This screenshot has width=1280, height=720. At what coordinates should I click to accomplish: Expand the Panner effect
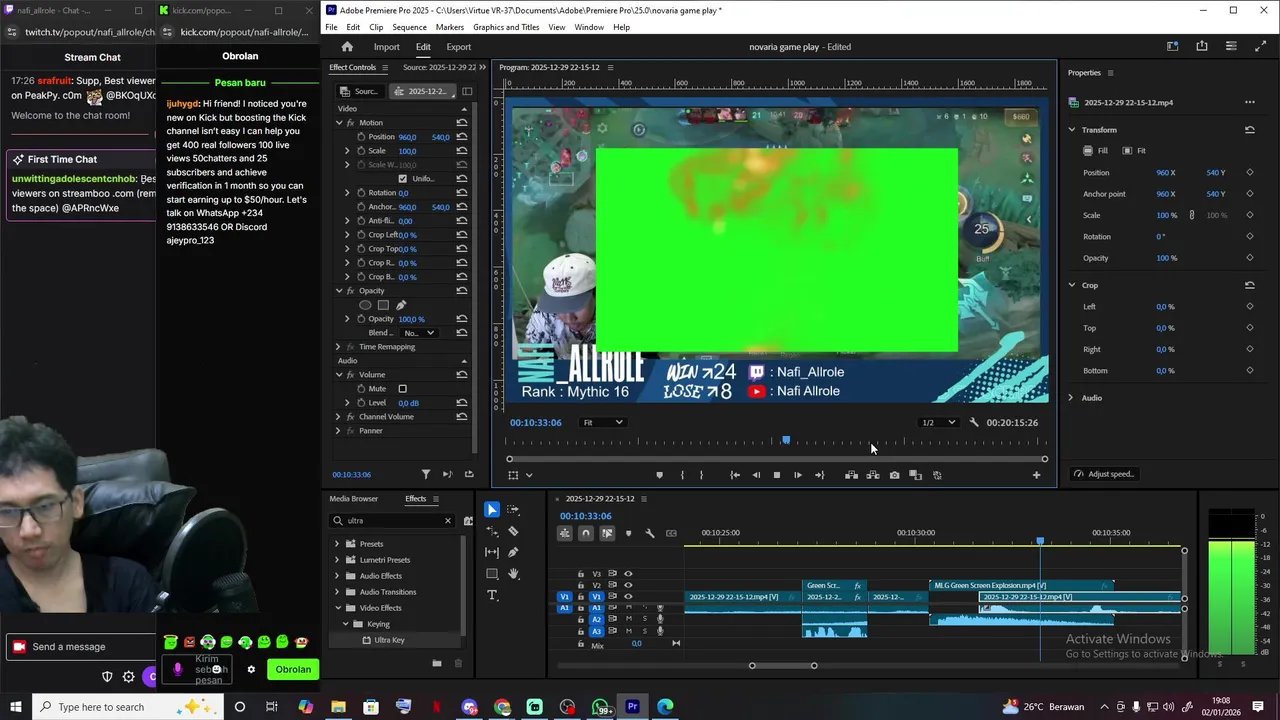(x=339, y=431)
